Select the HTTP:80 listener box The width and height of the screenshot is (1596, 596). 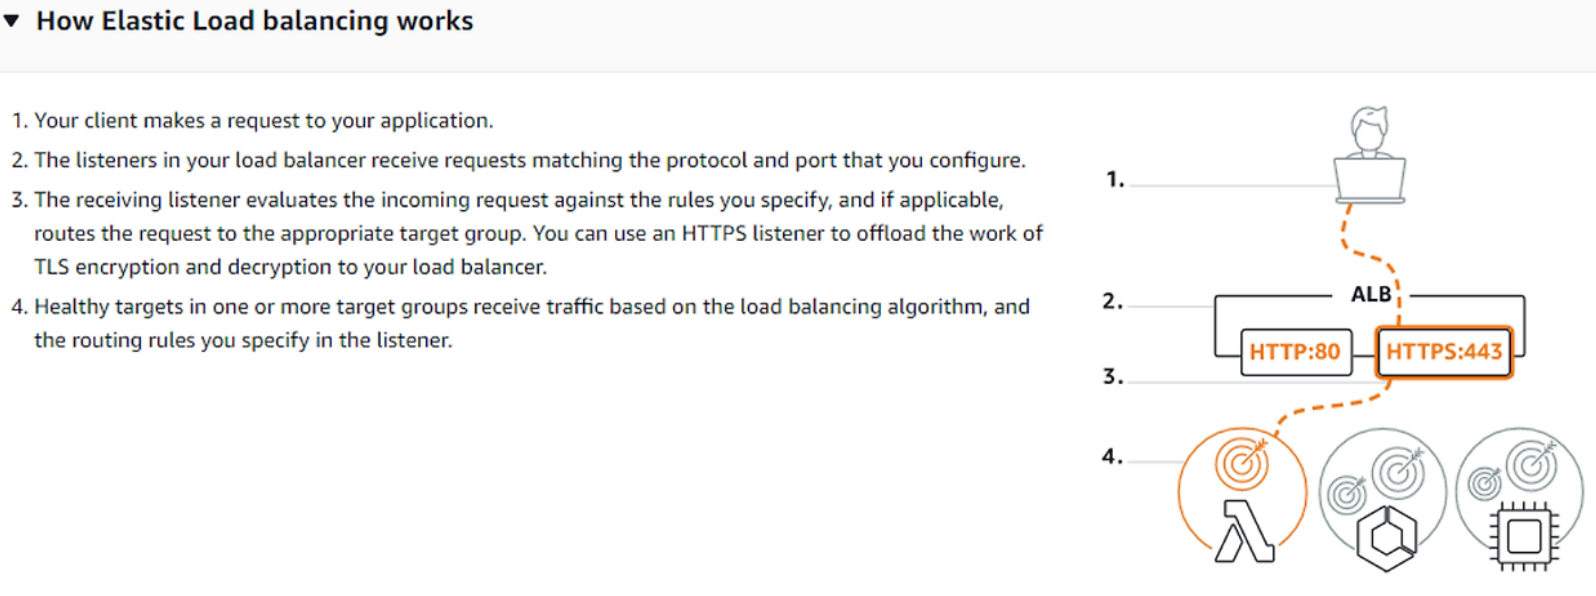point(1295,352)
